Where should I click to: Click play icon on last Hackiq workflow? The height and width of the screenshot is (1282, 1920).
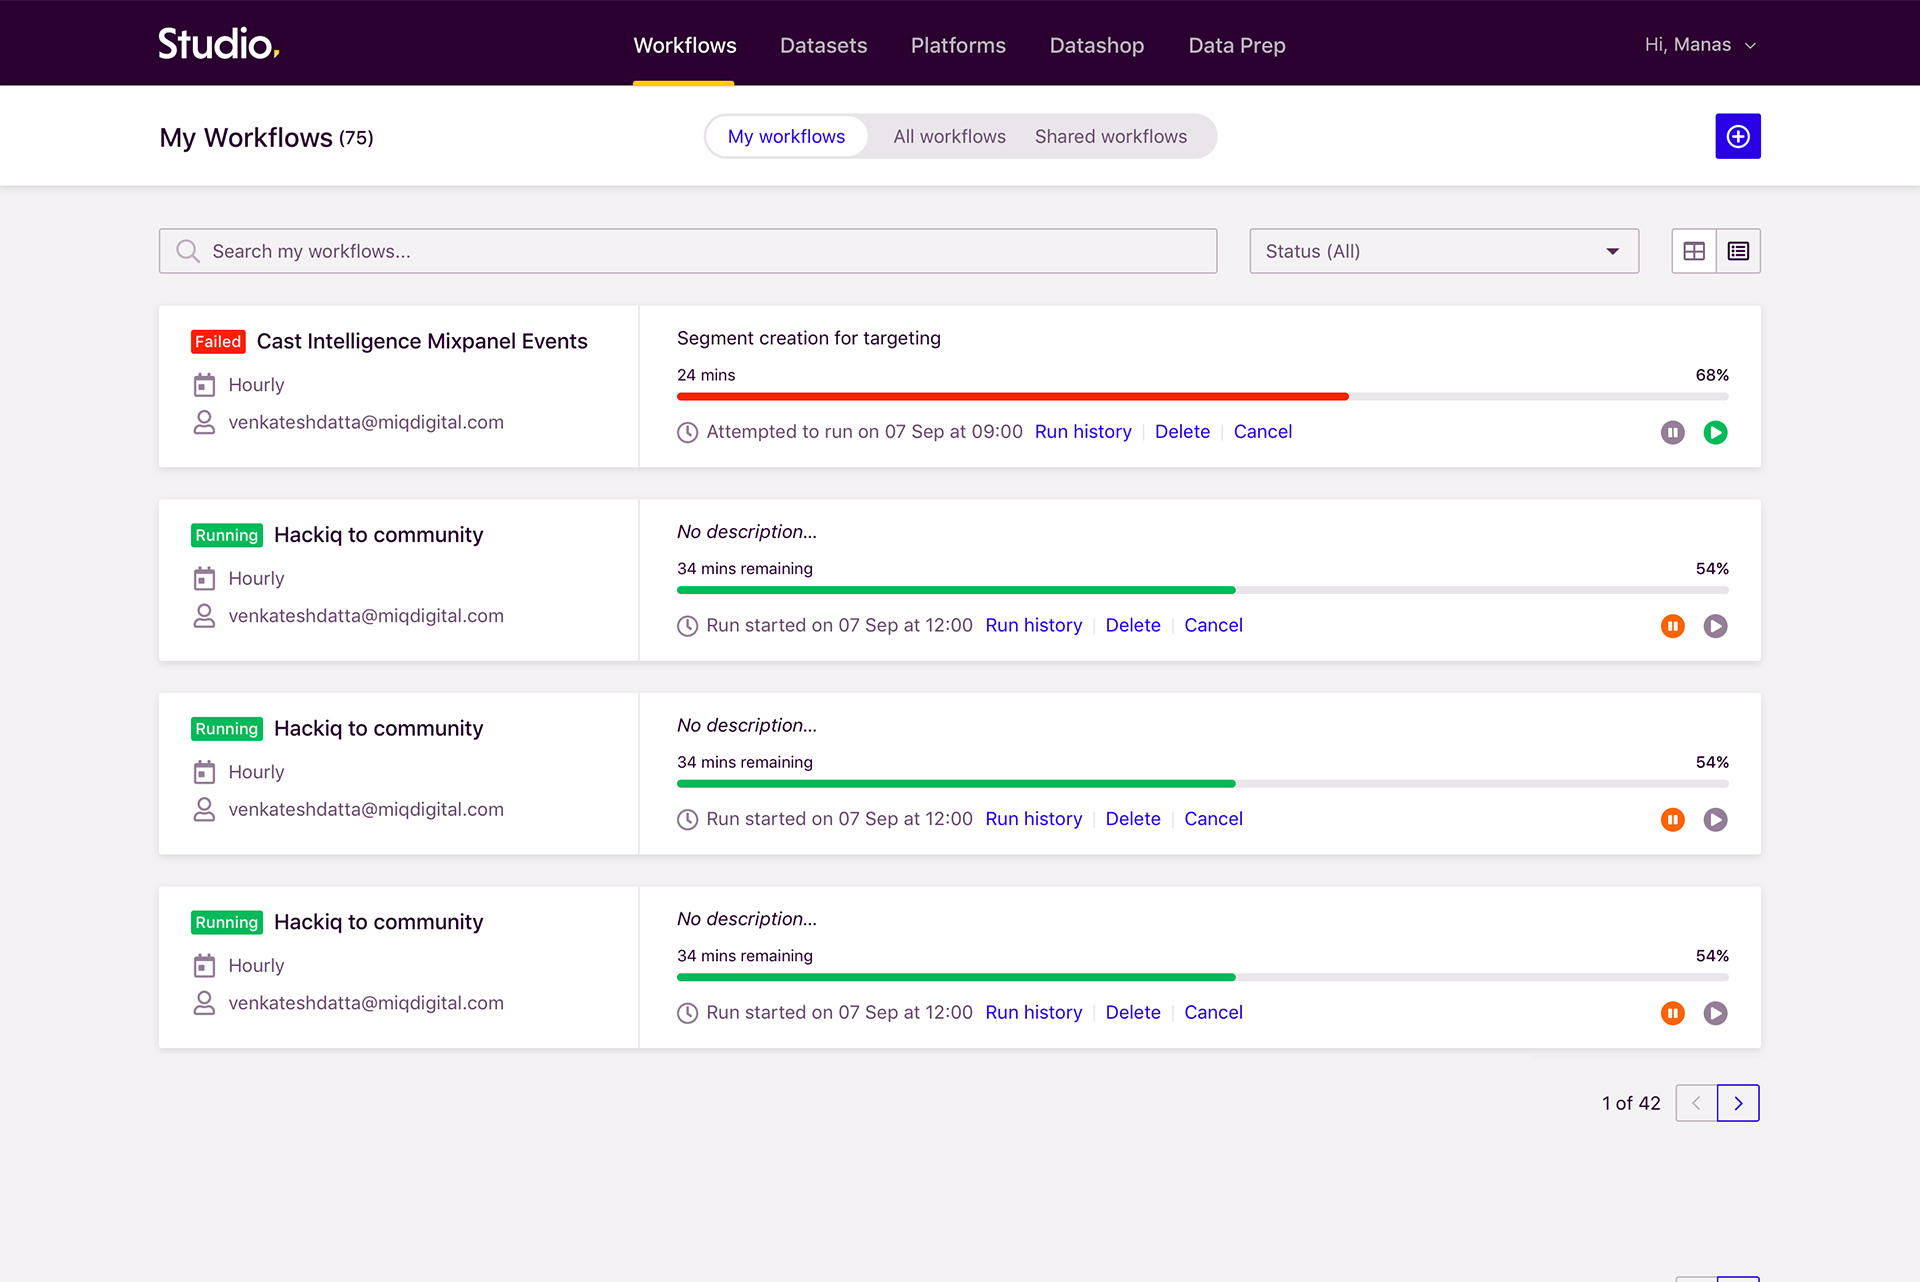click(1715, 1013)
